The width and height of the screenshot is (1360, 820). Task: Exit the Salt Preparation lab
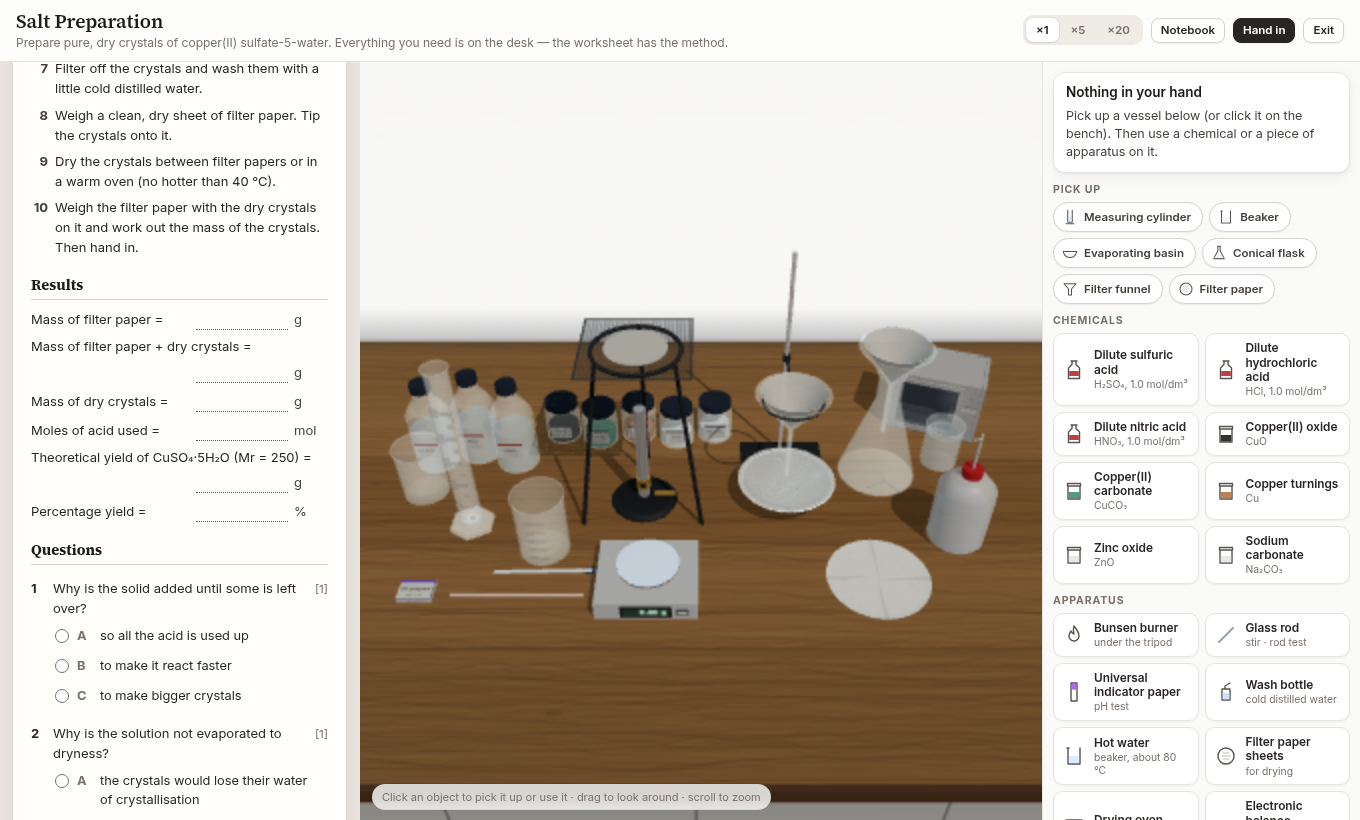click(1323, 30)
